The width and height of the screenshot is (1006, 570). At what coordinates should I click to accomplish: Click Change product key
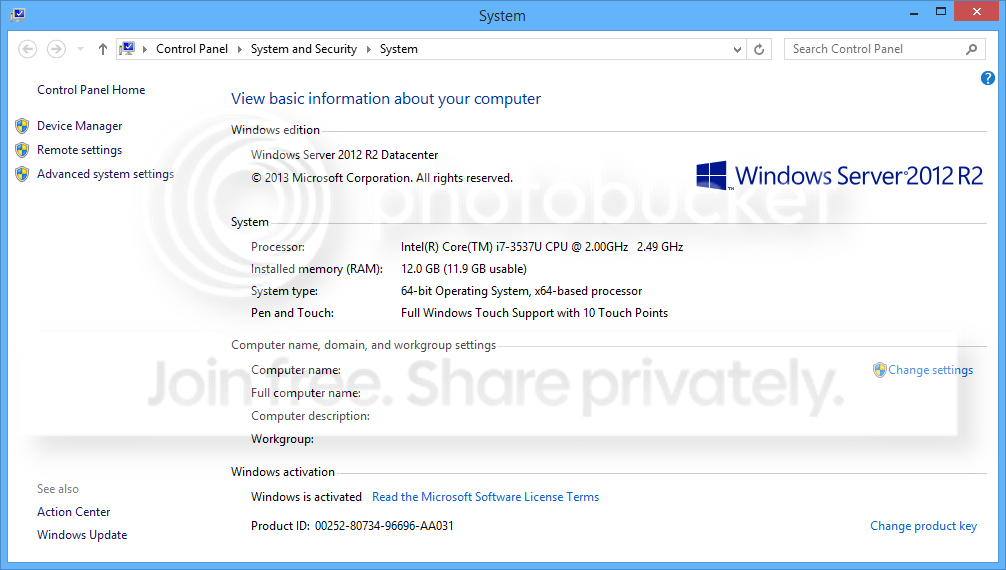point(923,526)
